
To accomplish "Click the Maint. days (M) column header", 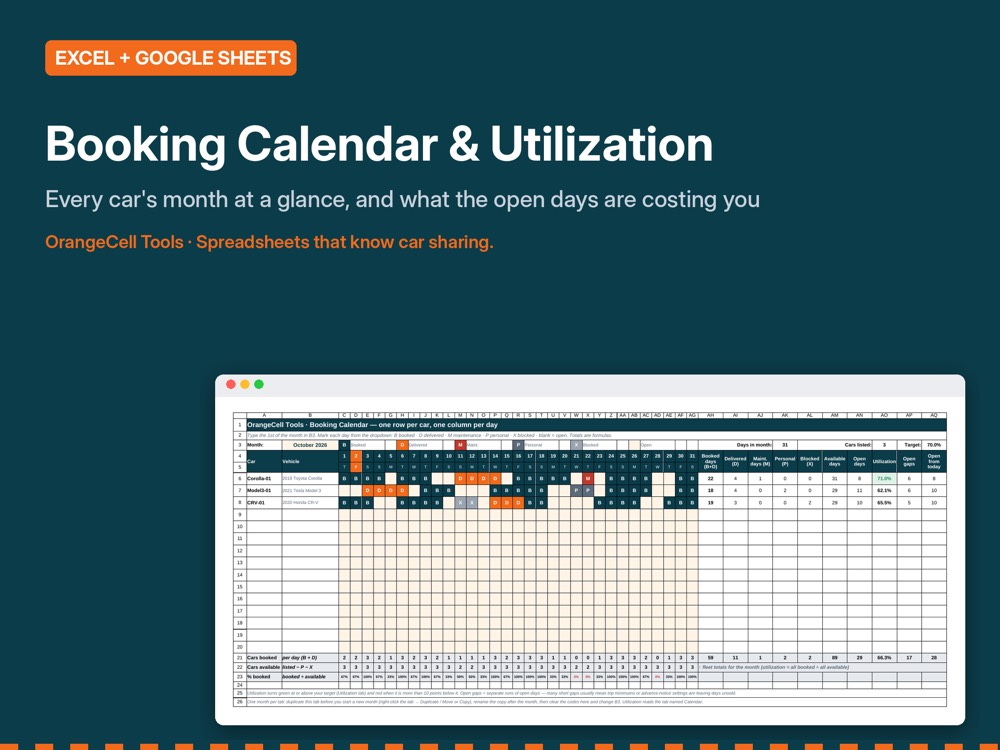I will coord(760,461).
